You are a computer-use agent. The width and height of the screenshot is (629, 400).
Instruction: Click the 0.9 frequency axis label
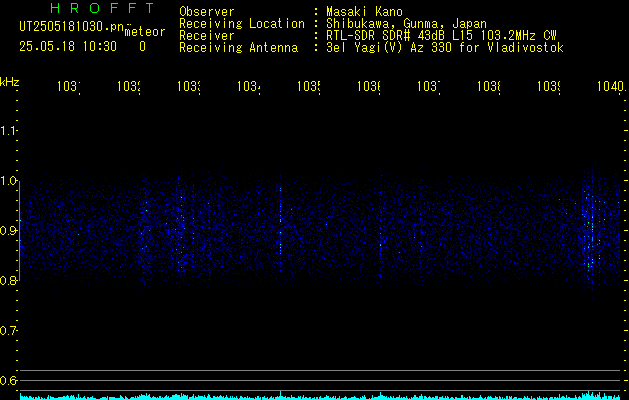8,230
